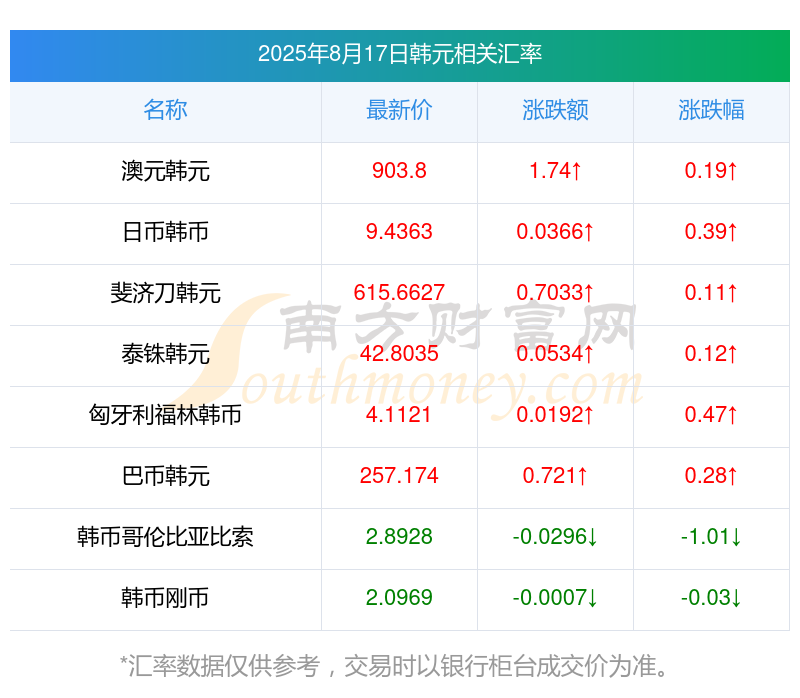Click the percent change 0.12↑
This screenshot has height=698, width=800.
(x=711, y=354)
